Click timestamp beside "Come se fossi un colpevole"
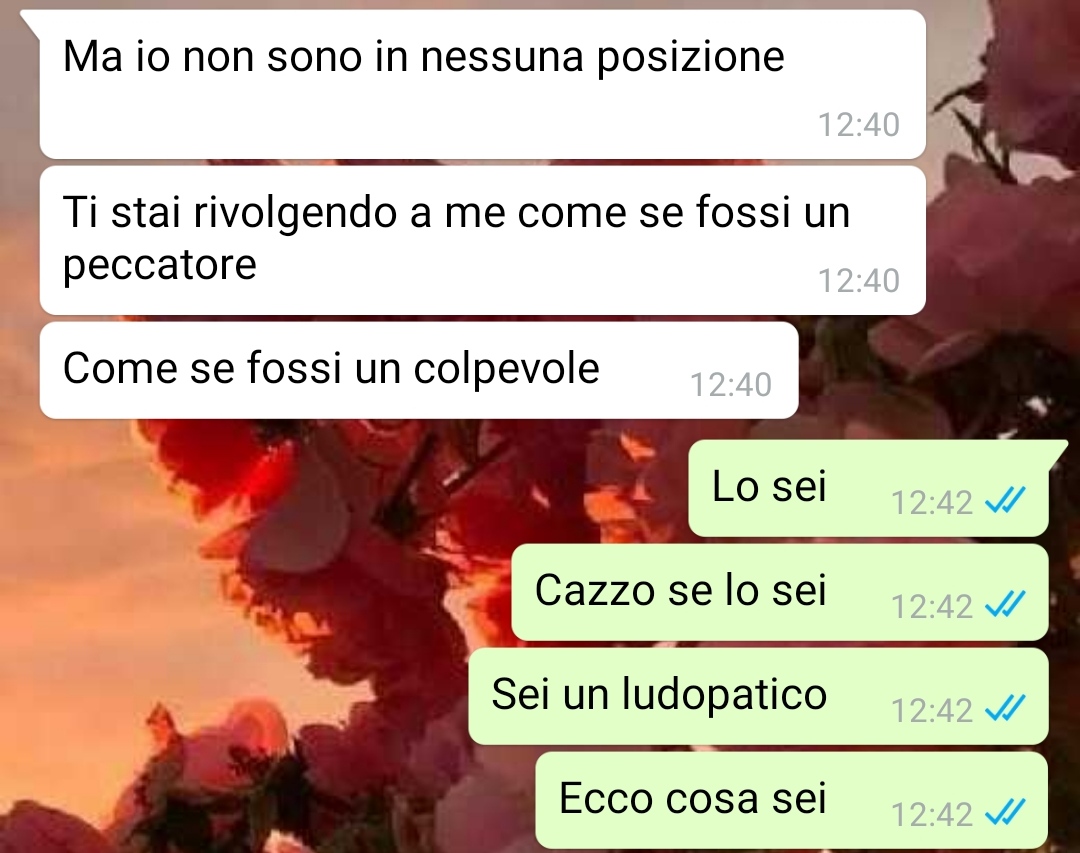 tap(731, 385)
